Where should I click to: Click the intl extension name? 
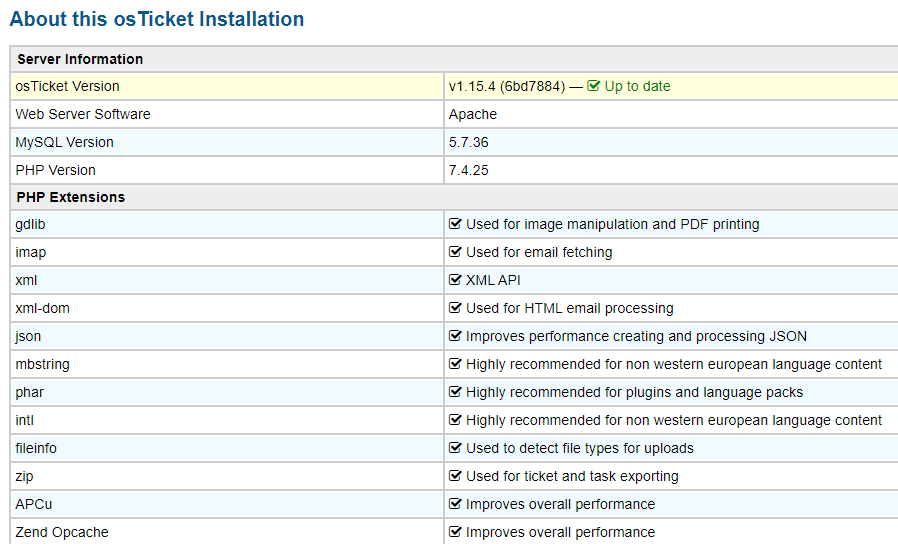click(24, 421)
